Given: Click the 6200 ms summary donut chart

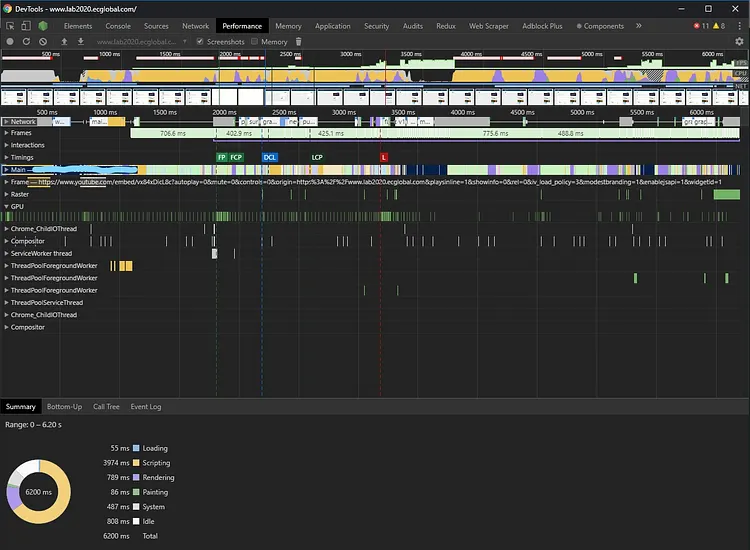Looking at the screenshot, I should tap(38, 492).
